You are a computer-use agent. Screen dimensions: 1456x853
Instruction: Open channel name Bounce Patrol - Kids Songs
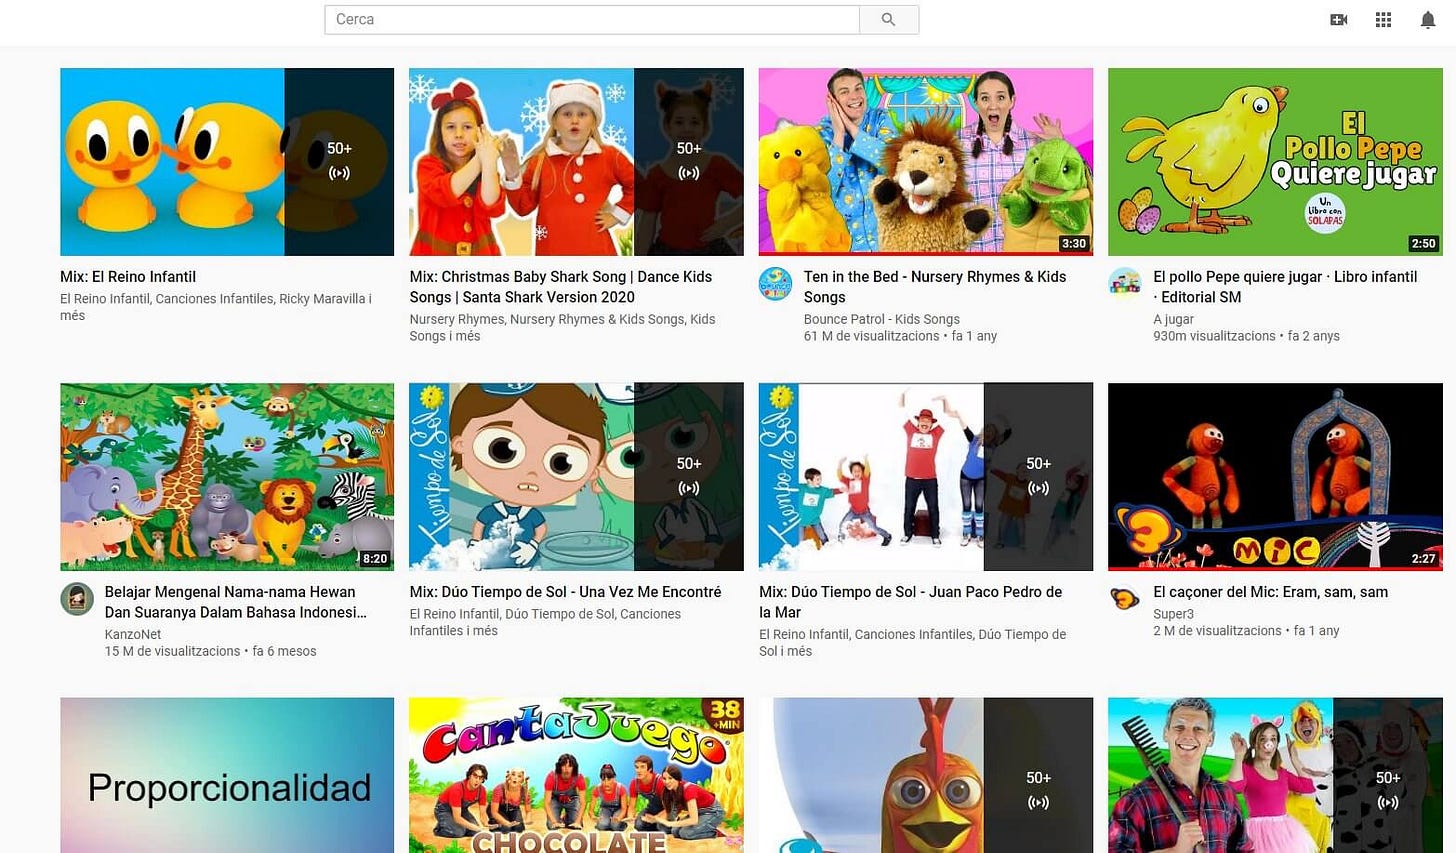(x=881, y=319)
